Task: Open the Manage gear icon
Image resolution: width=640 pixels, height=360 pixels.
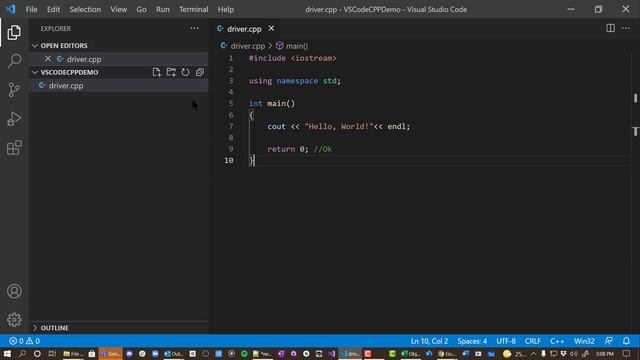Action: [14, 320]
